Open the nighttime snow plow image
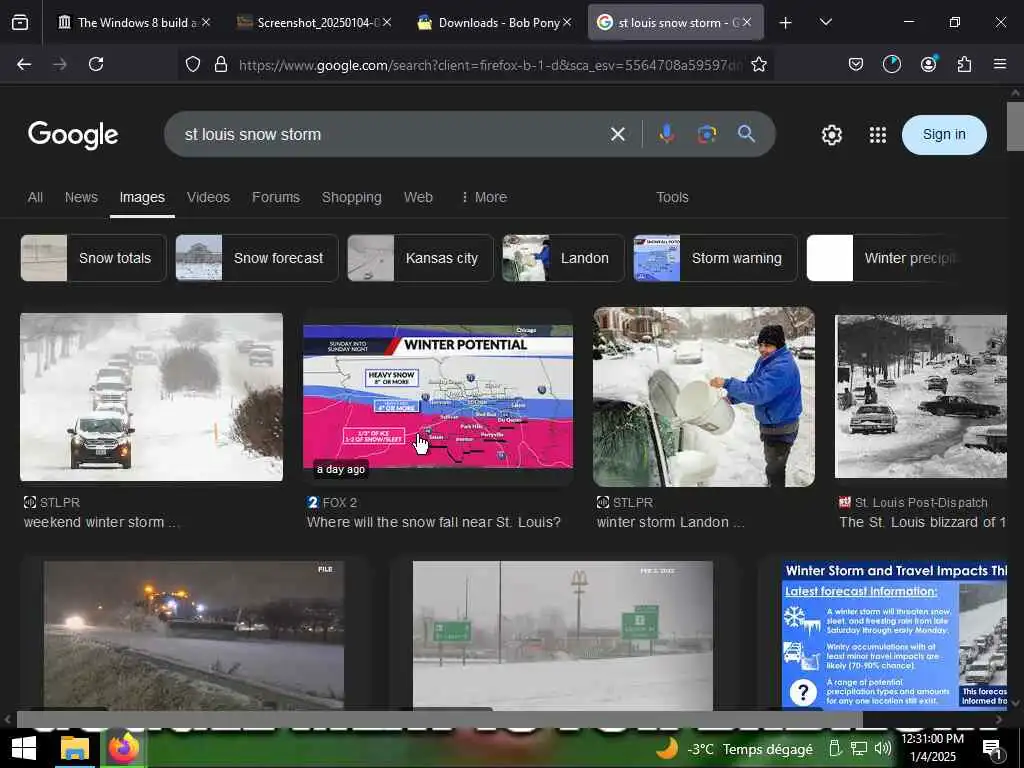Screen dimensions: 1024x768 [194, 635]
